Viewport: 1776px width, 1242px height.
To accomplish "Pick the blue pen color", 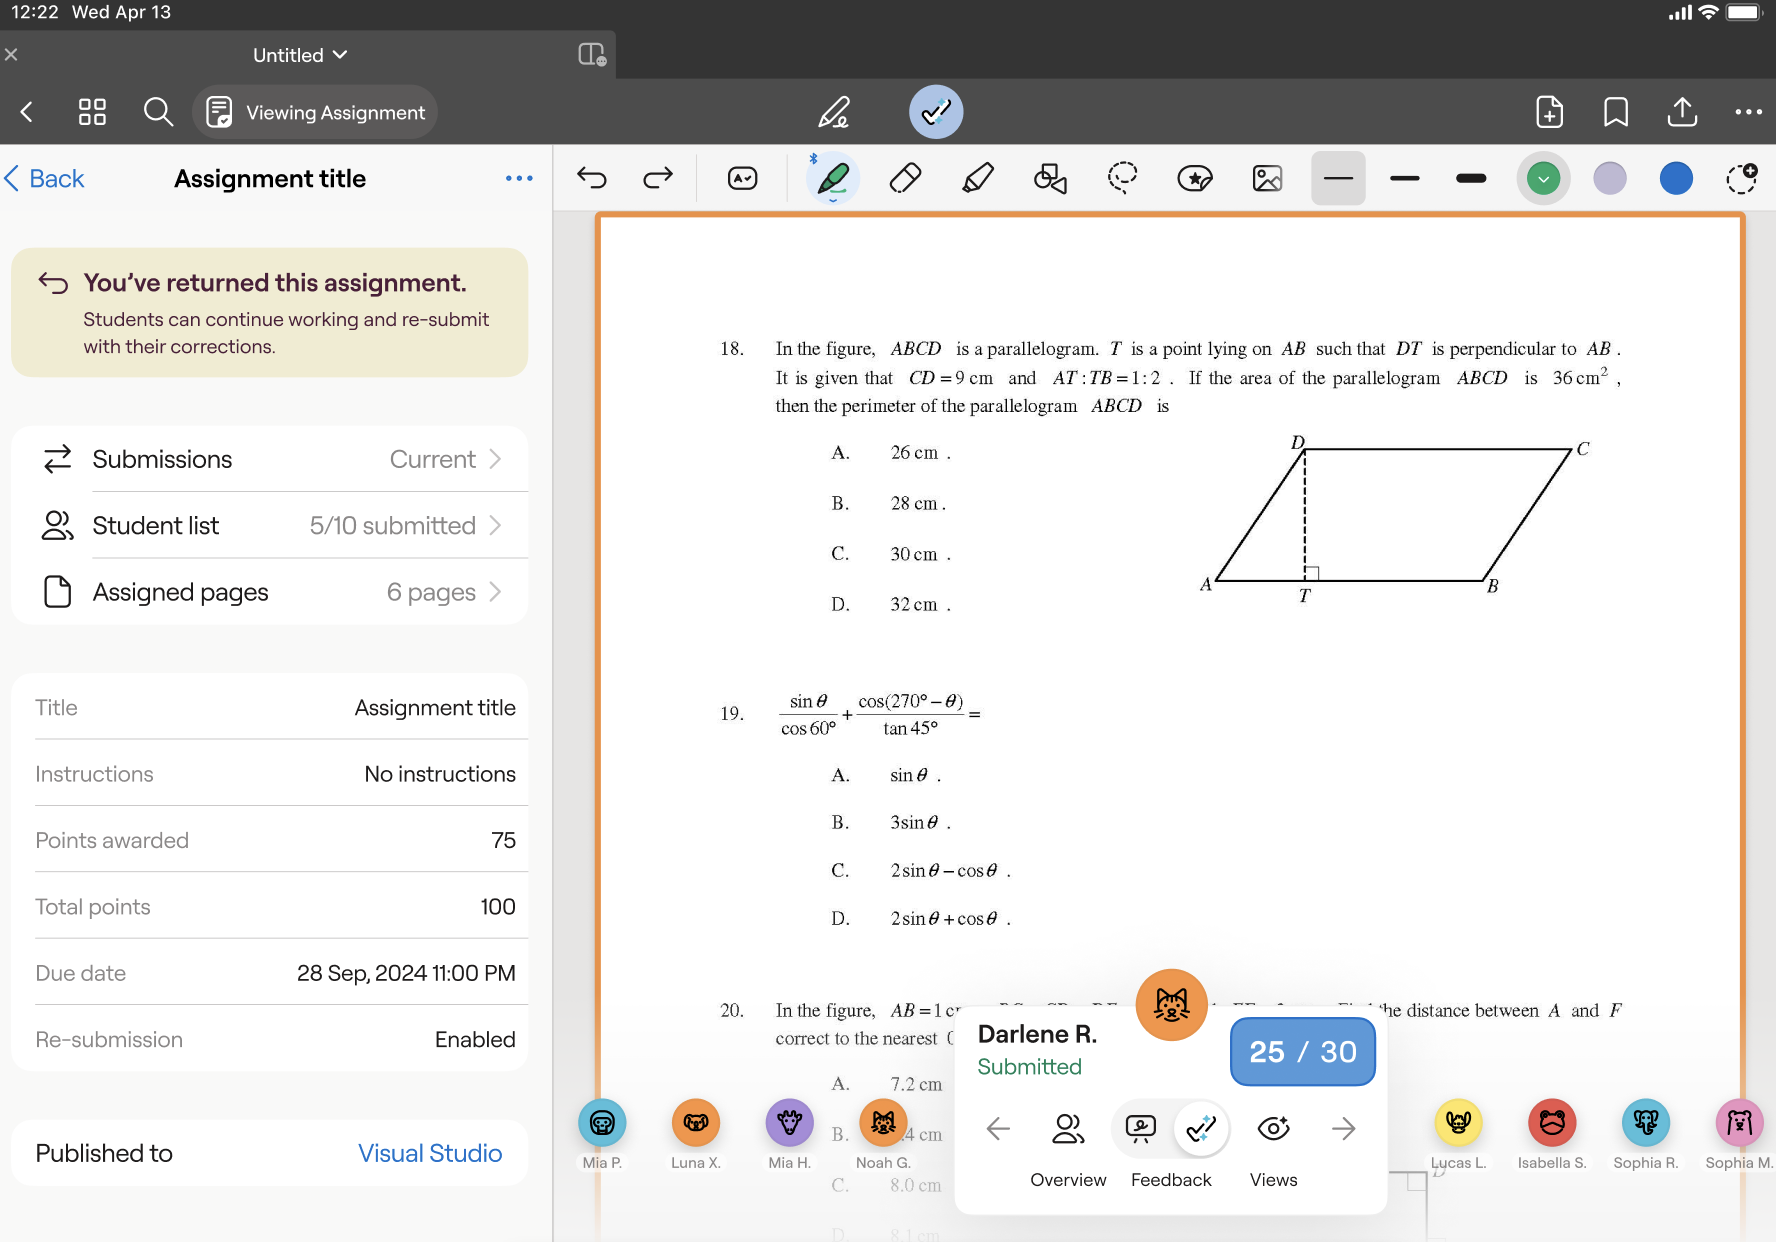I will click(1676, 179).
